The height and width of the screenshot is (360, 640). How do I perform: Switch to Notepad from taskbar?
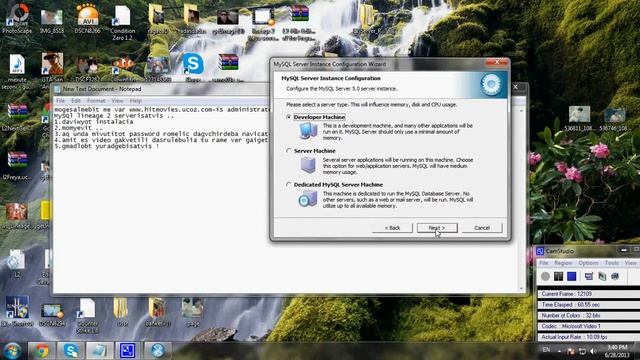point(99,351)
